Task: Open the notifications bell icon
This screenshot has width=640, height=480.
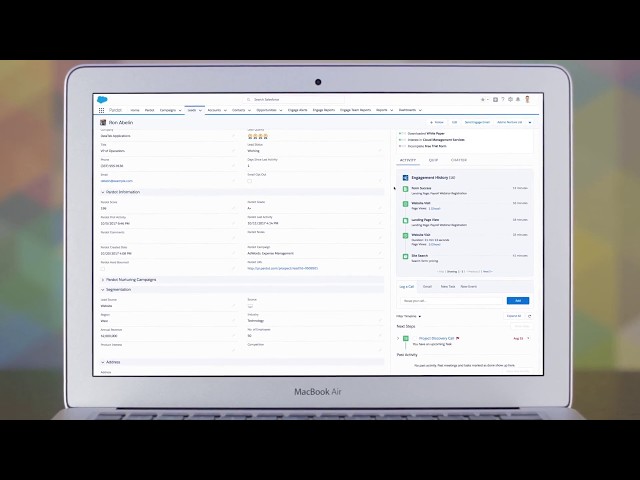Action: [x=518, y=99]
